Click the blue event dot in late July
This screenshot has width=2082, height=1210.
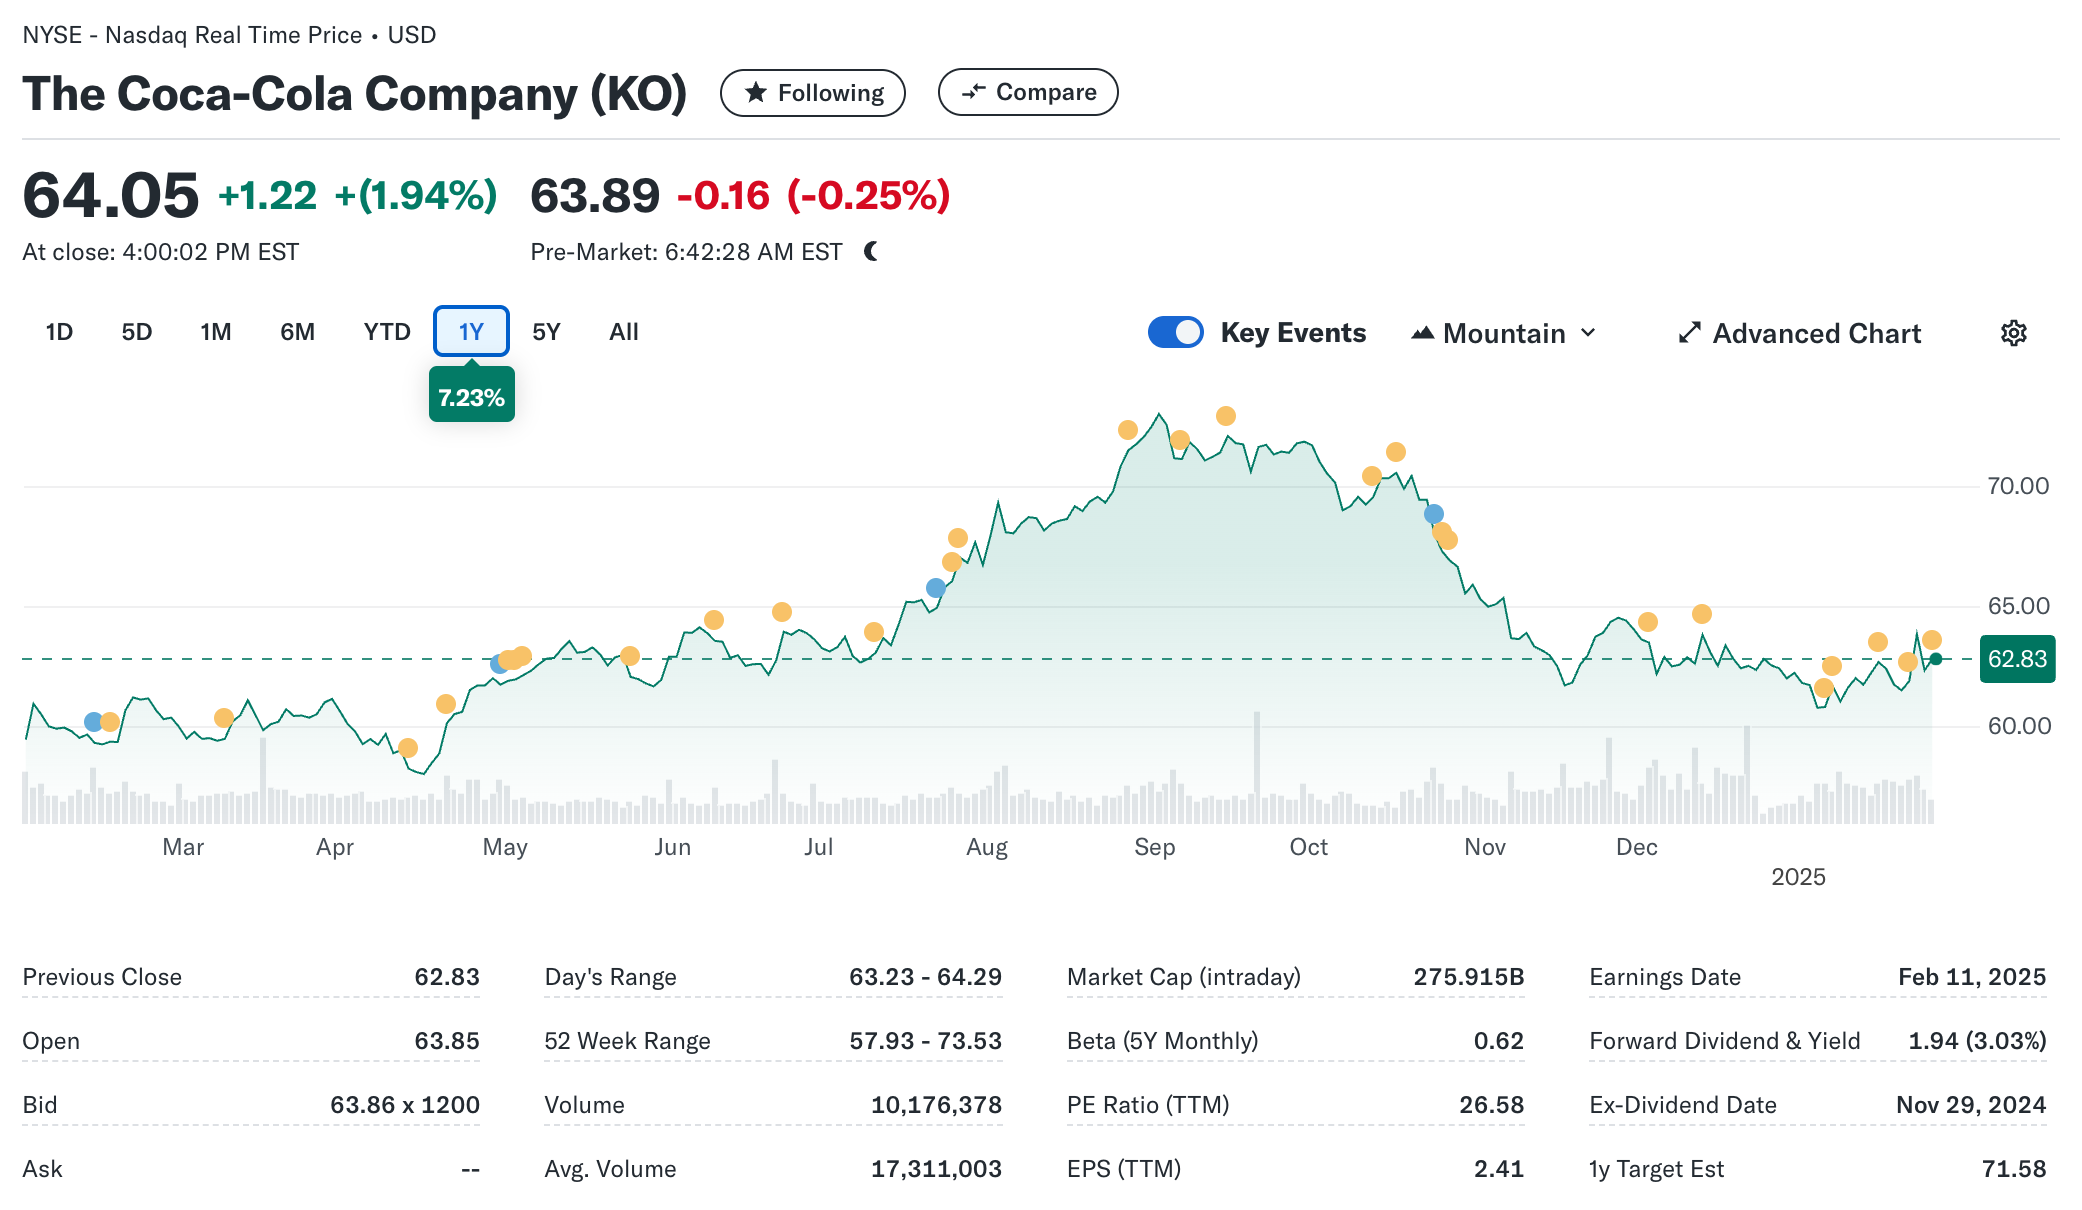point(935,588)
